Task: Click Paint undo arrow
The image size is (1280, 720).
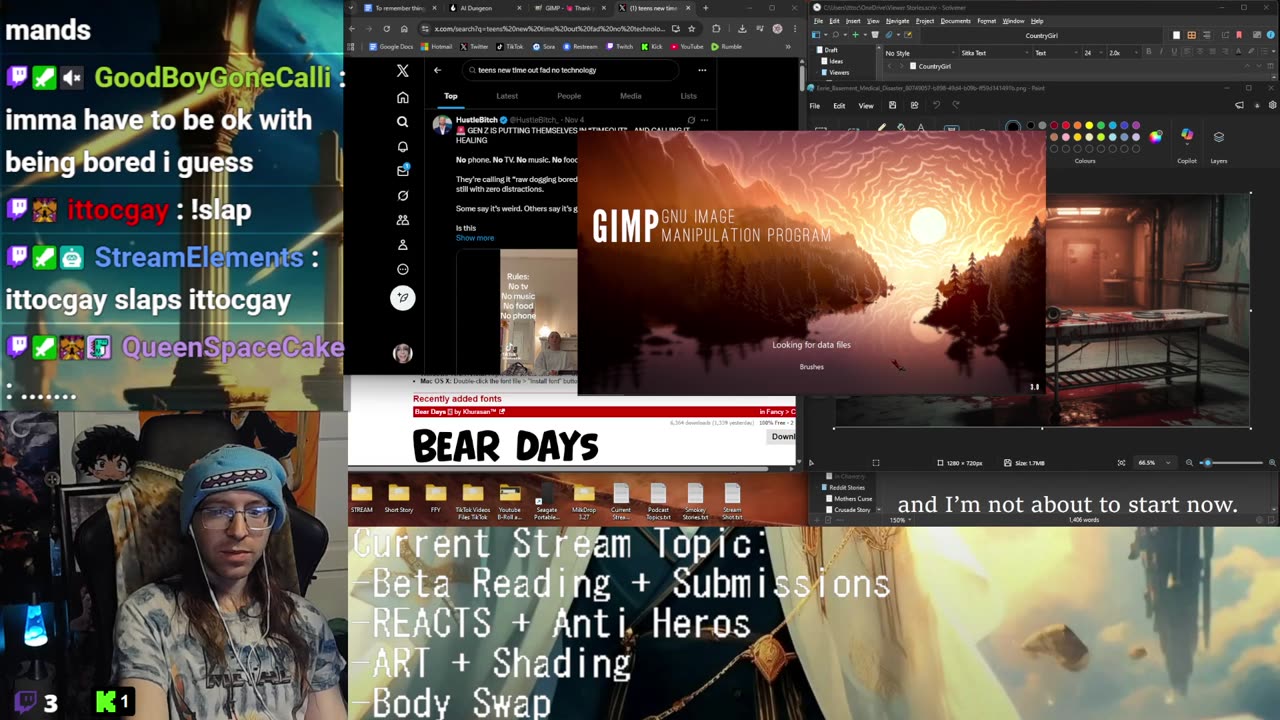Action: 937,105
